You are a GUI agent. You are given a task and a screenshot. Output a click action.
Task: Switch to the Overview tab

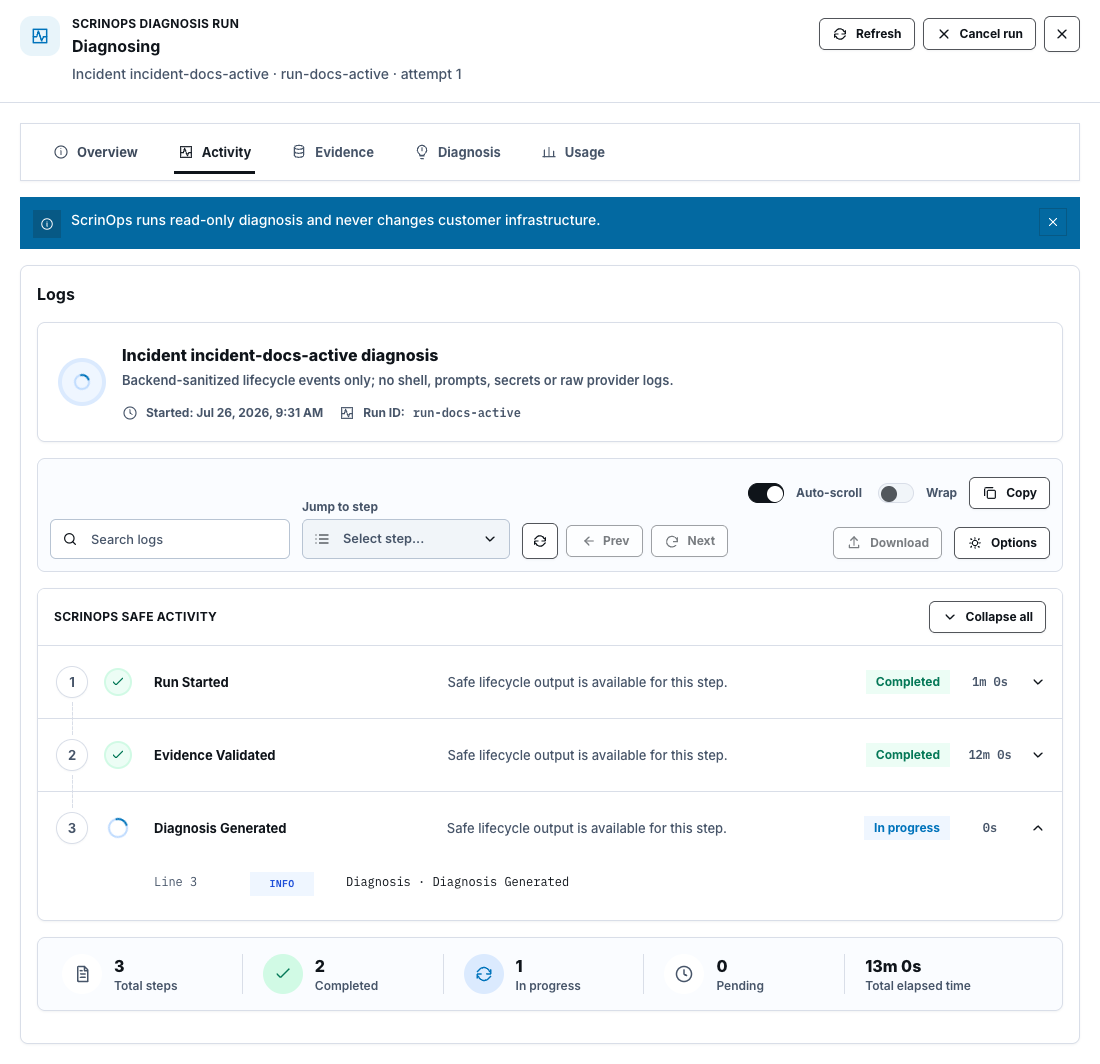pyautogui.click(x=95, y=152)
